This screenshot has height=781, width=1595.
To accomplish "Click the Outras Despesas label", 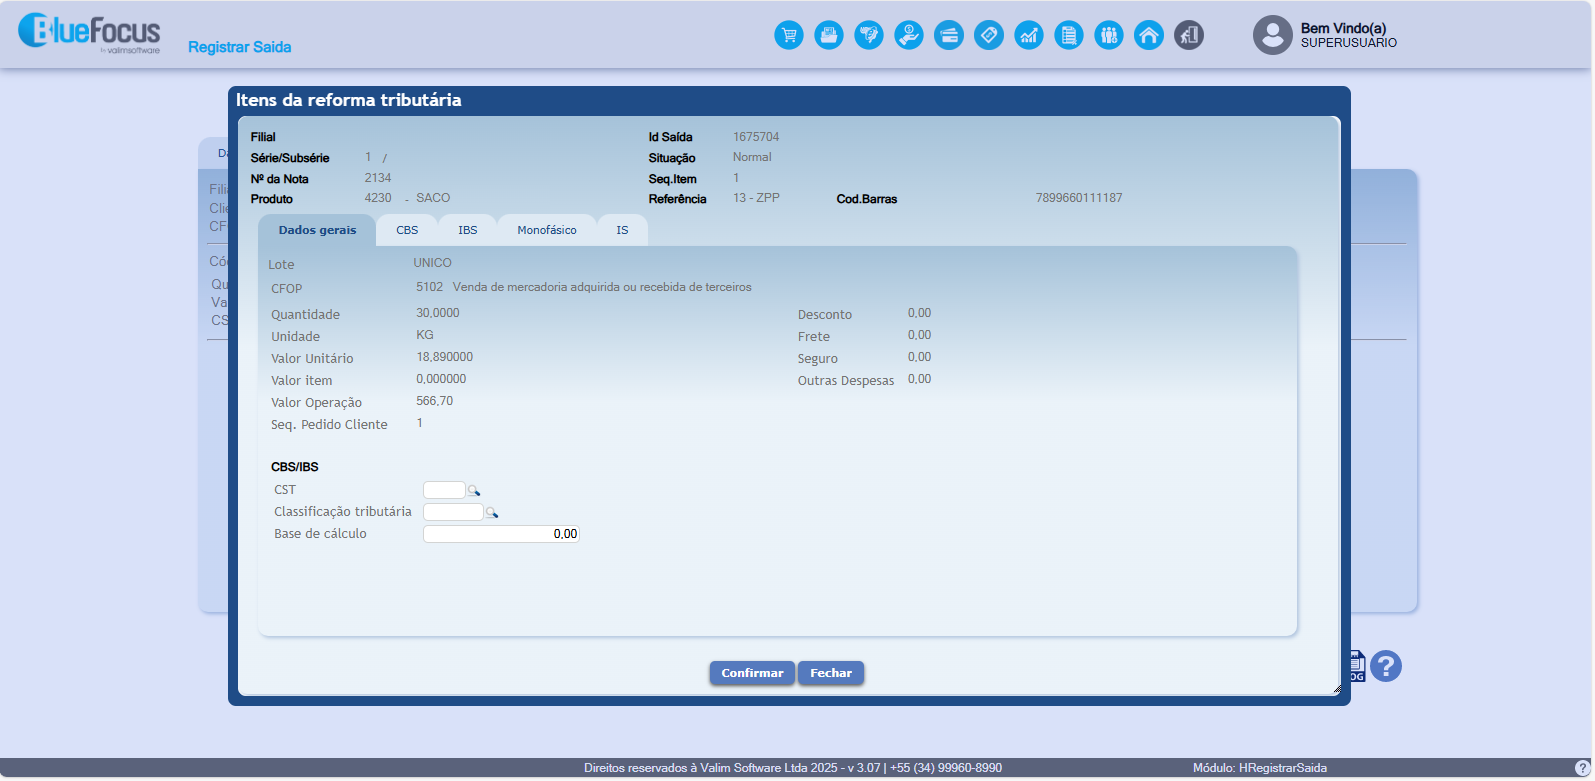I will [846, 381].
